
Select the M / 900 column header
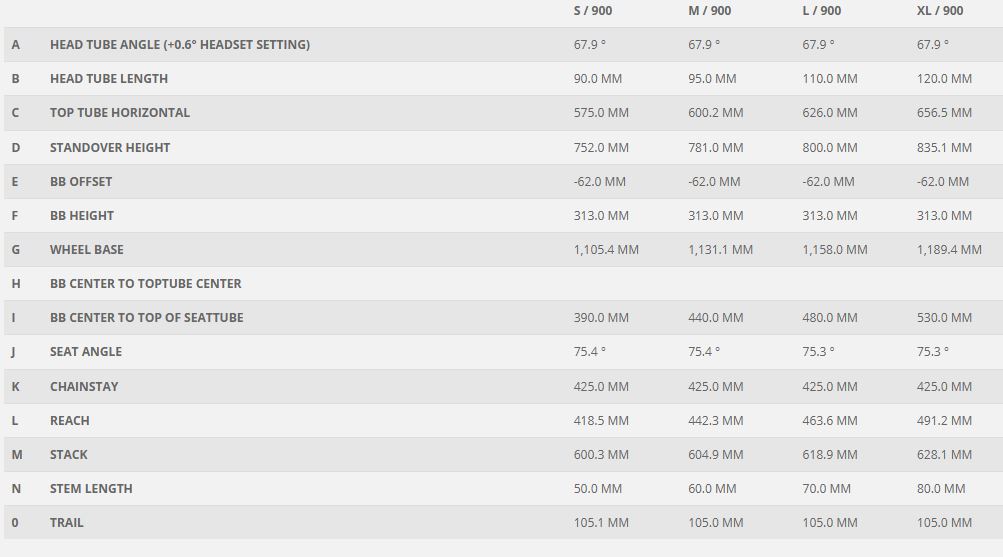[709, 11]
